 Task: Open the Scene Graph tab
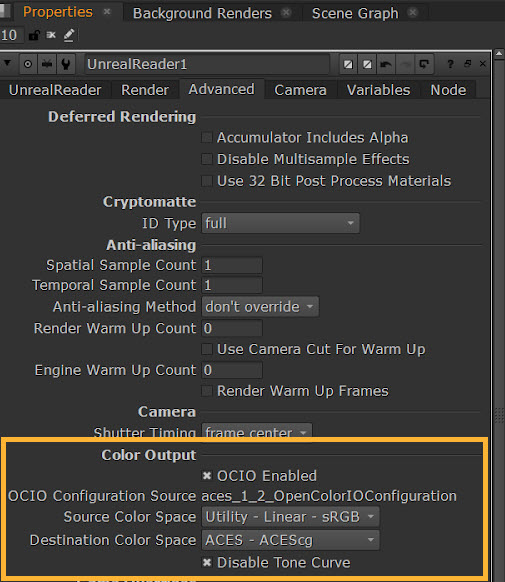pos(355,13)
